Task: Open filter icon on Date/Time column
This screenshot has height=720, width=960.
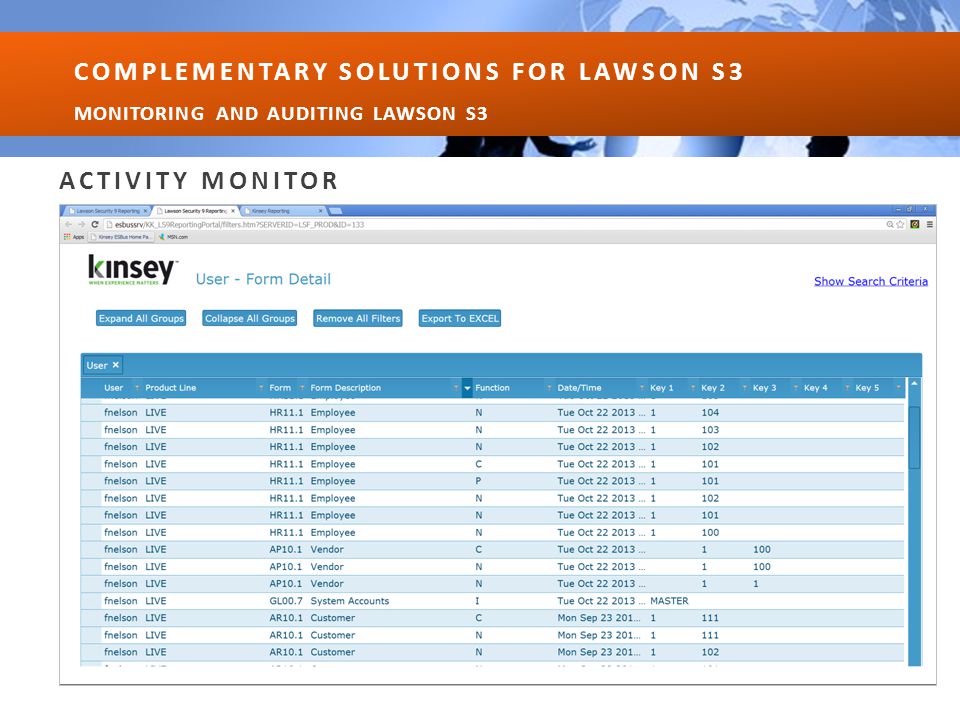Action: tap(642, 388)
